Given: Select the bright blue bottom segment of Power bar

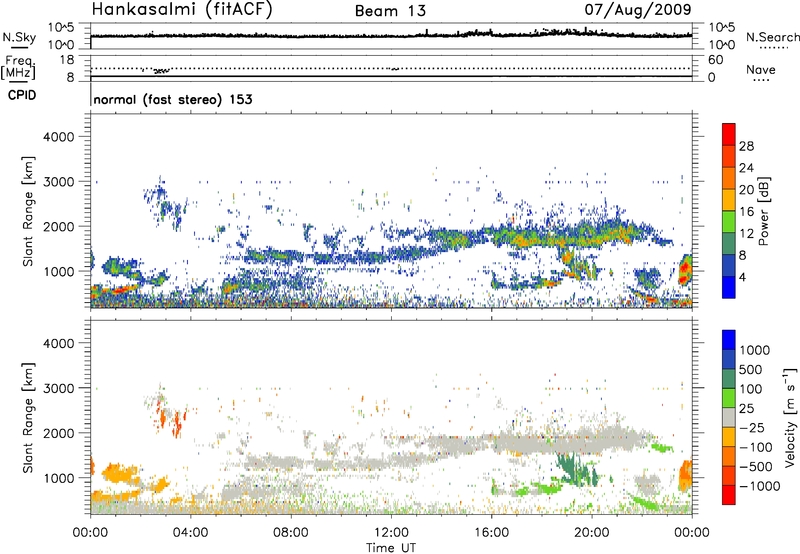Looking at the screenshot, I should click(x=729, y=287).
